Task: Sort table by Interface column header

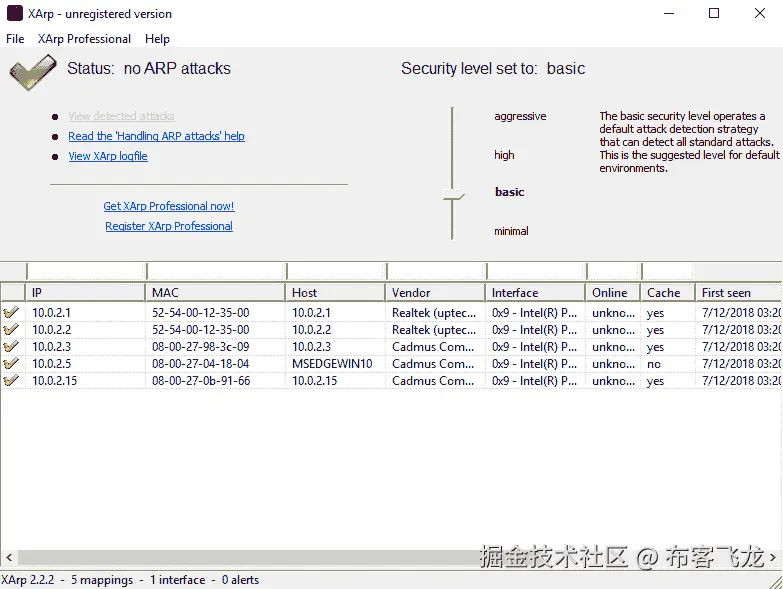Action: [x=535, y=293]
